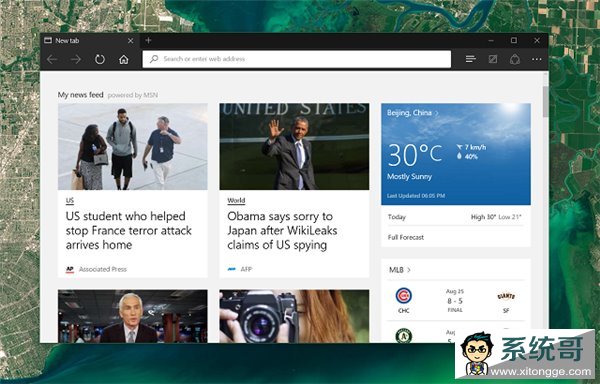Viewport: 600px width, 384px height.
Task: Click the AFP logo icon
Action: [232, 269]
